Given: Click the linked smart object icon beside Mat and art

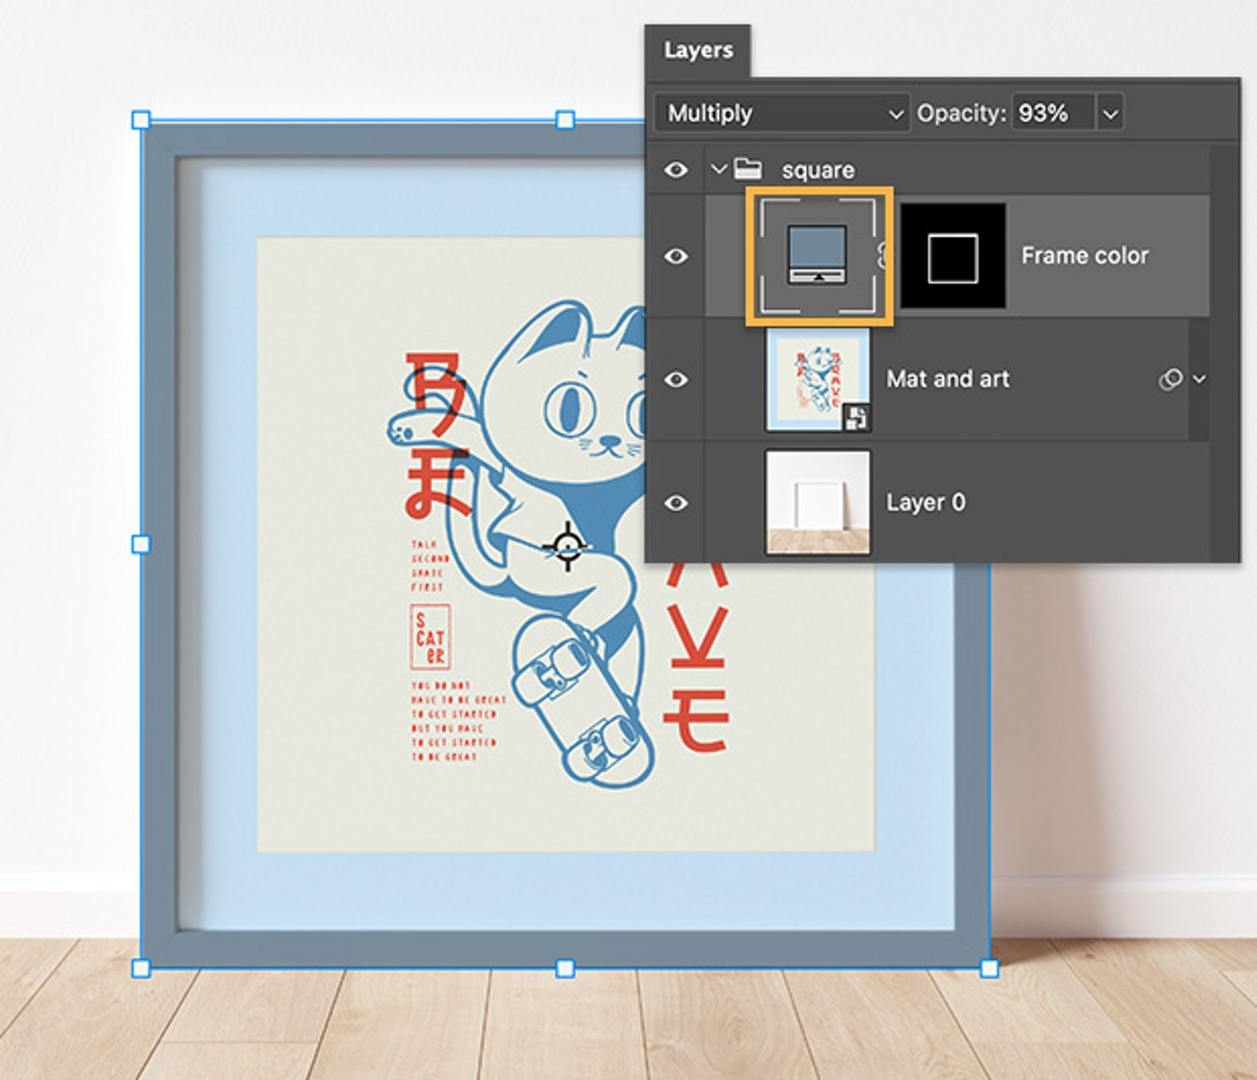Looking at the screenshot, I should [x=1172, y=379].
